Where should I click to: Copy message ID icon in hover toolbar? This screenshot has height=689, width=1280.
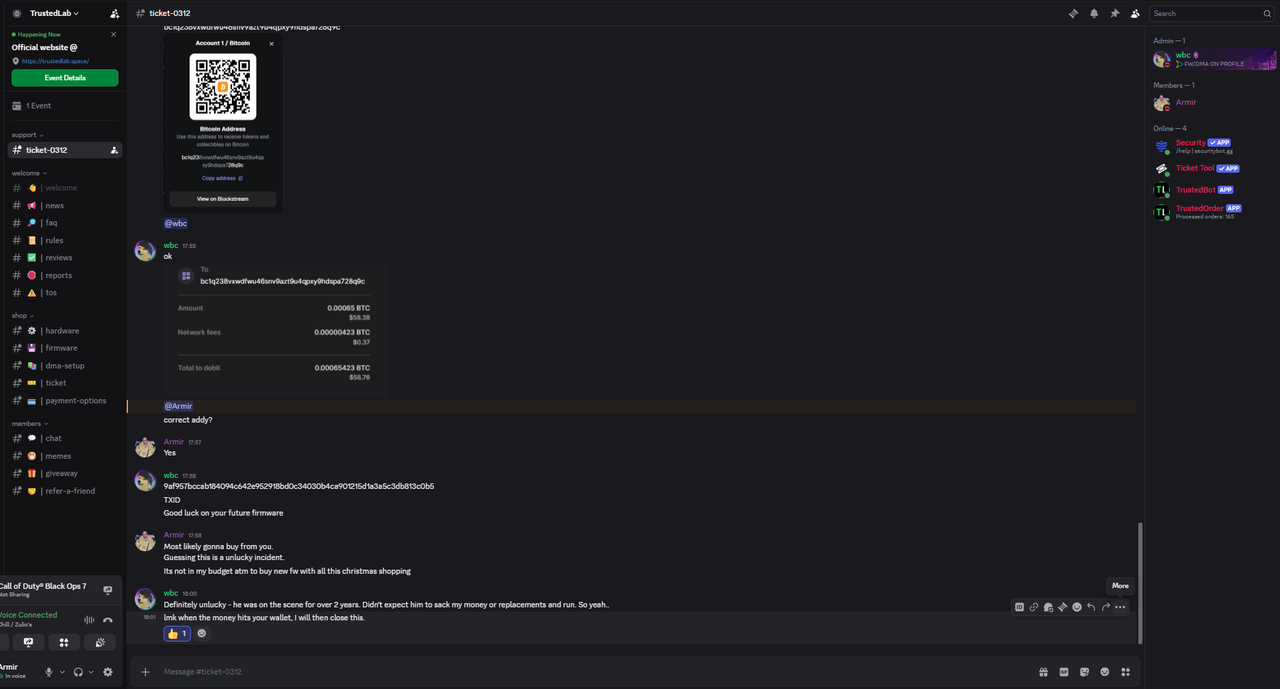[1019, 607]
